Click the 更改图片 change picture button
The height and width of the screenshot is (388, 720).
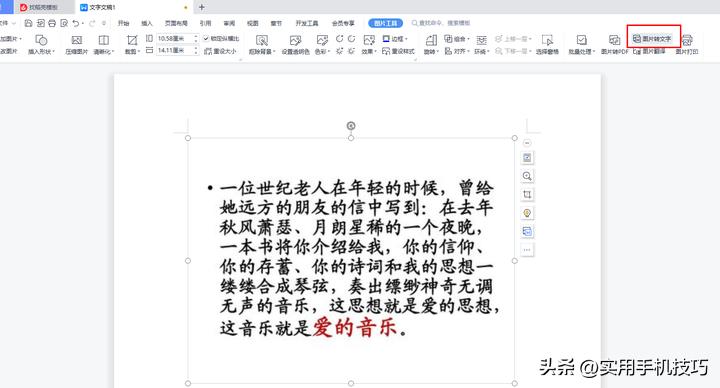pyautogui.click(x=8, y=51)
